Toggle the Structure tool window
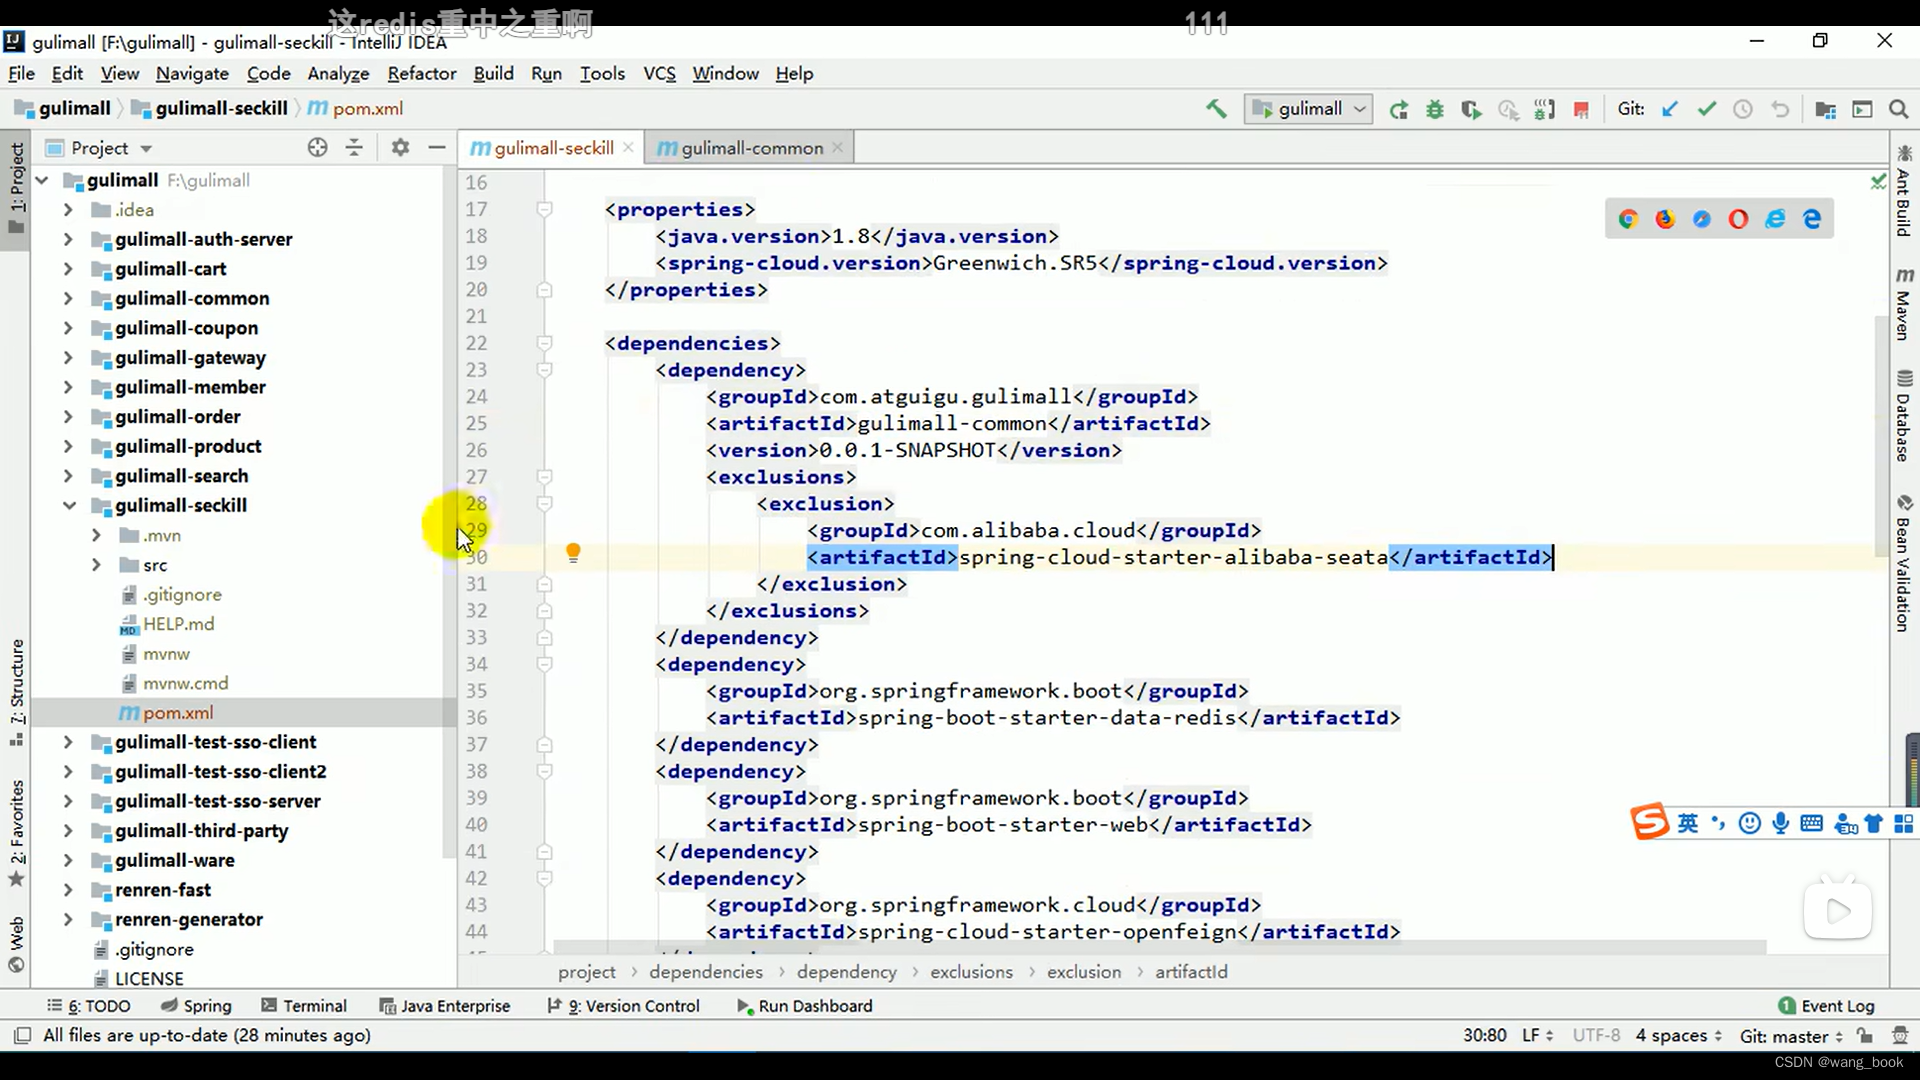Viewport: 1920px width, 1080px height. 17,692
